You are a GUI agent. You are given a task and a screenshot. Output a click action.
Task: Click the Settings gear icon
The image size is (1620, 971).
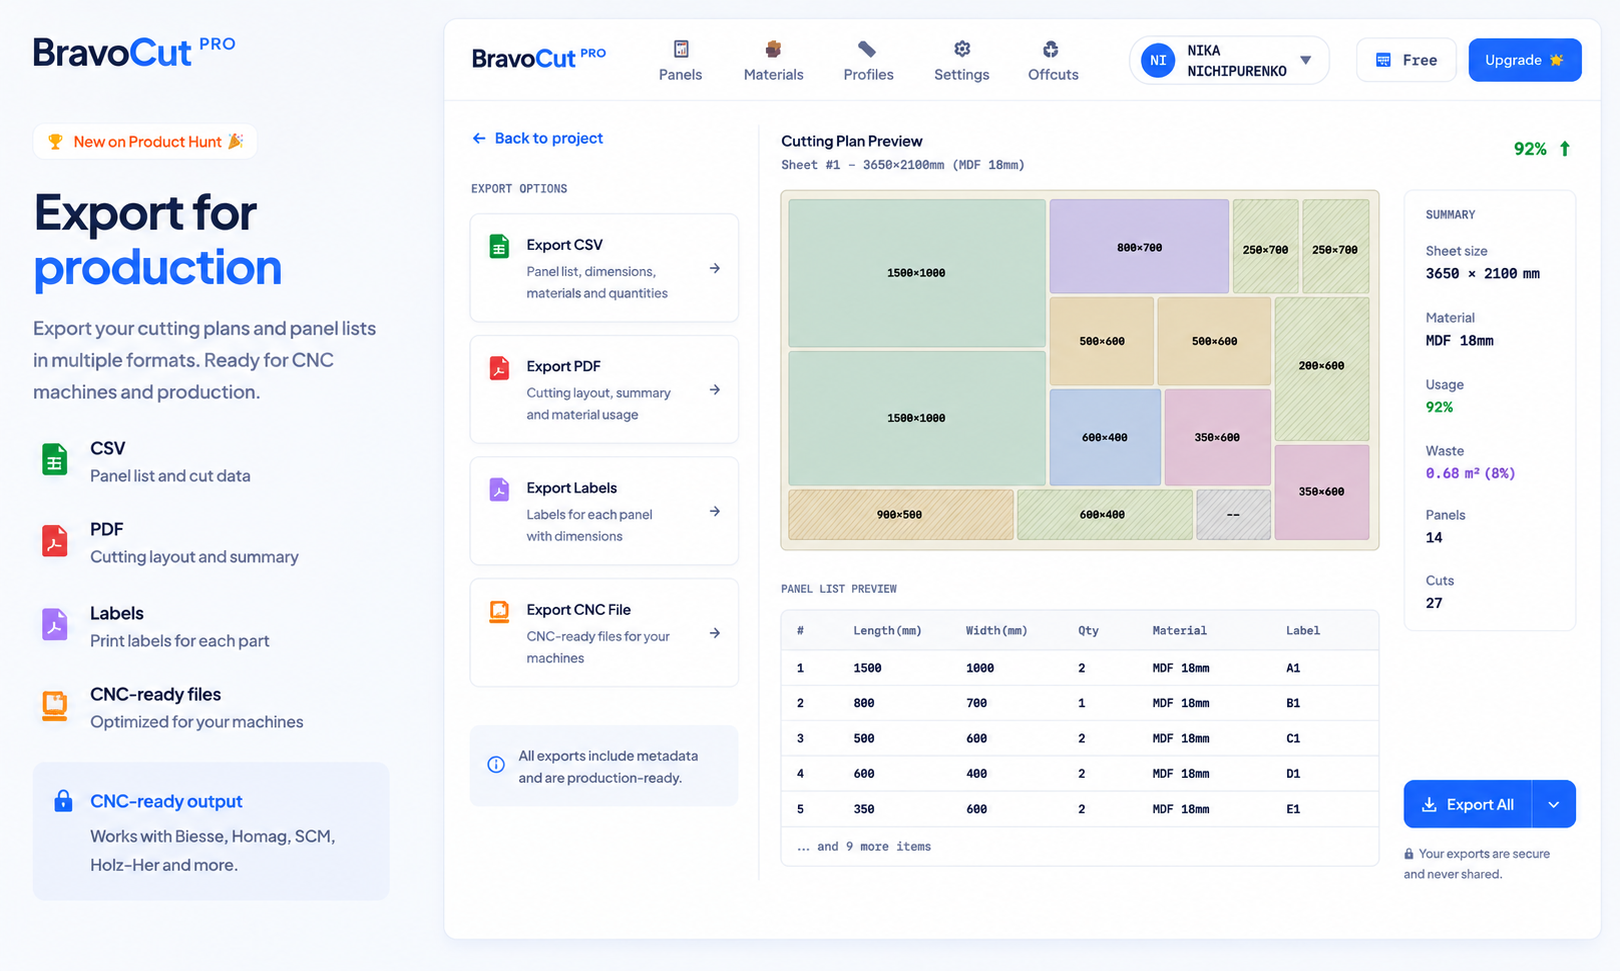coord(962,49)
